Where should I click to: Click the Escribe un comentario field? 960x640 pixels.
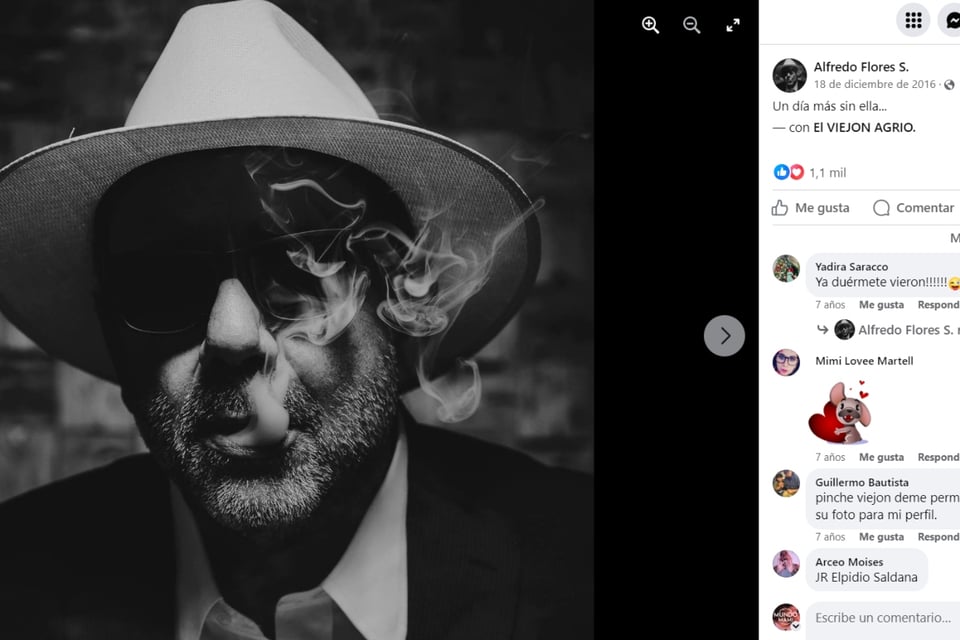coord(883,618)
